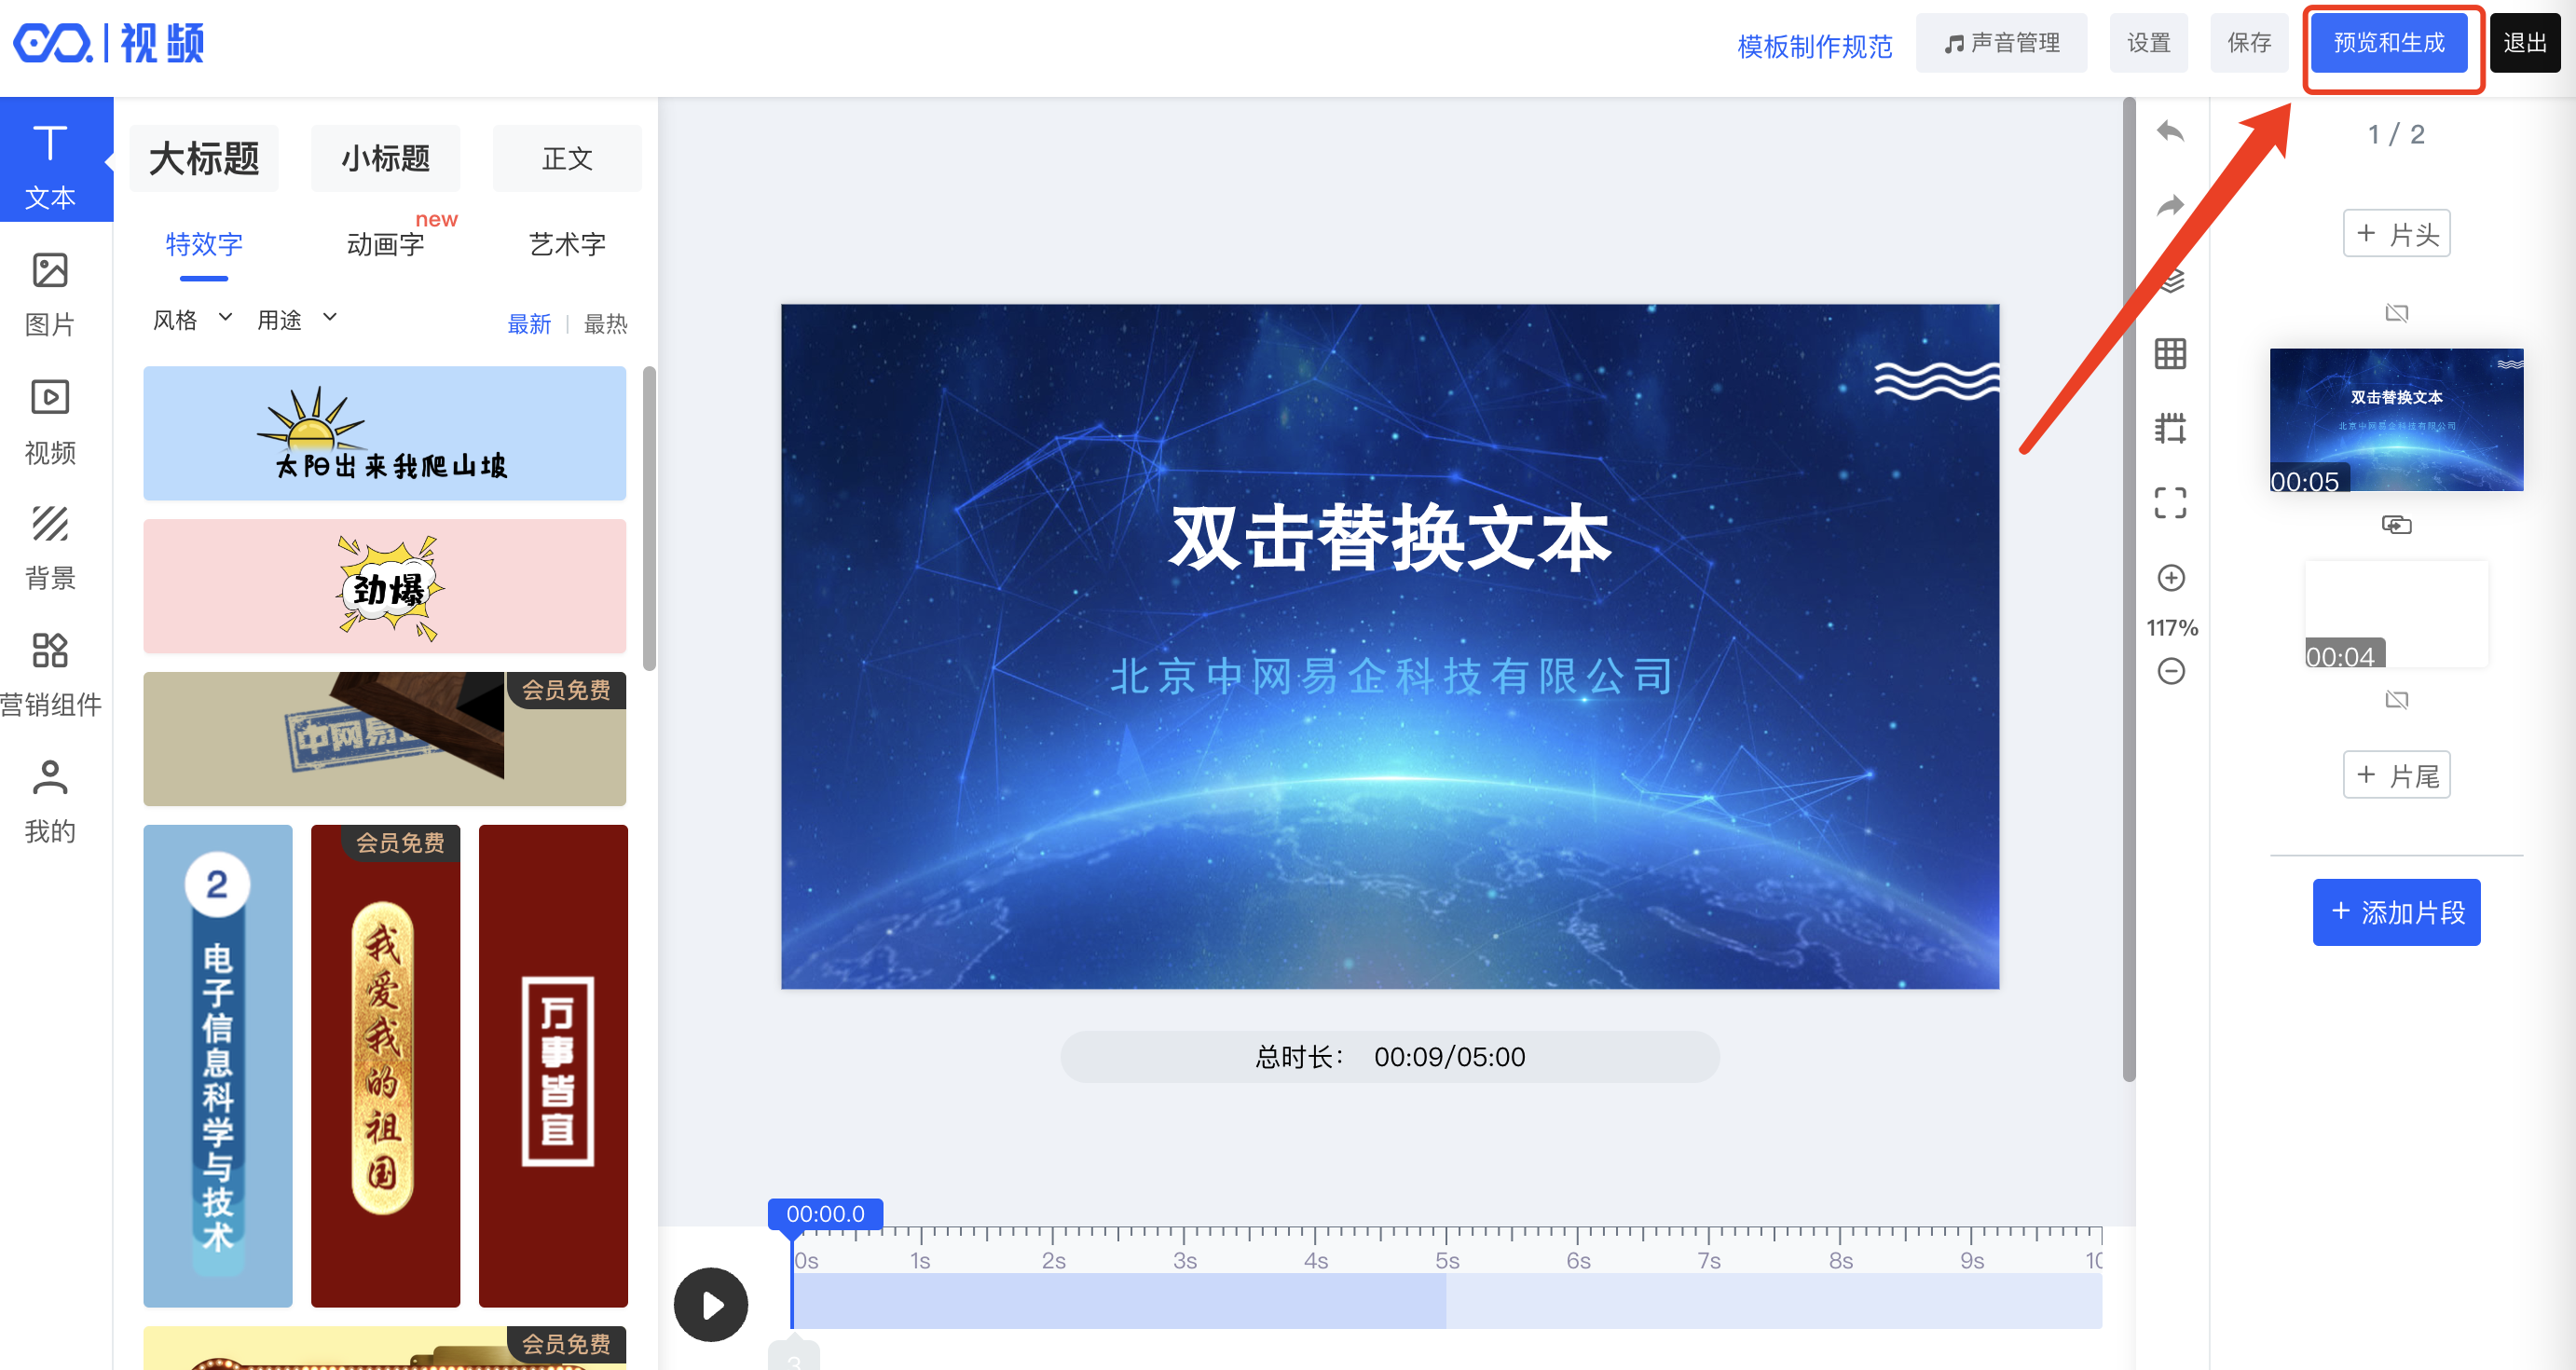Click transition icon below the 00:04 clip
The width and height of the screenshot is (2576, 1370).
(x=2396, y=699)
